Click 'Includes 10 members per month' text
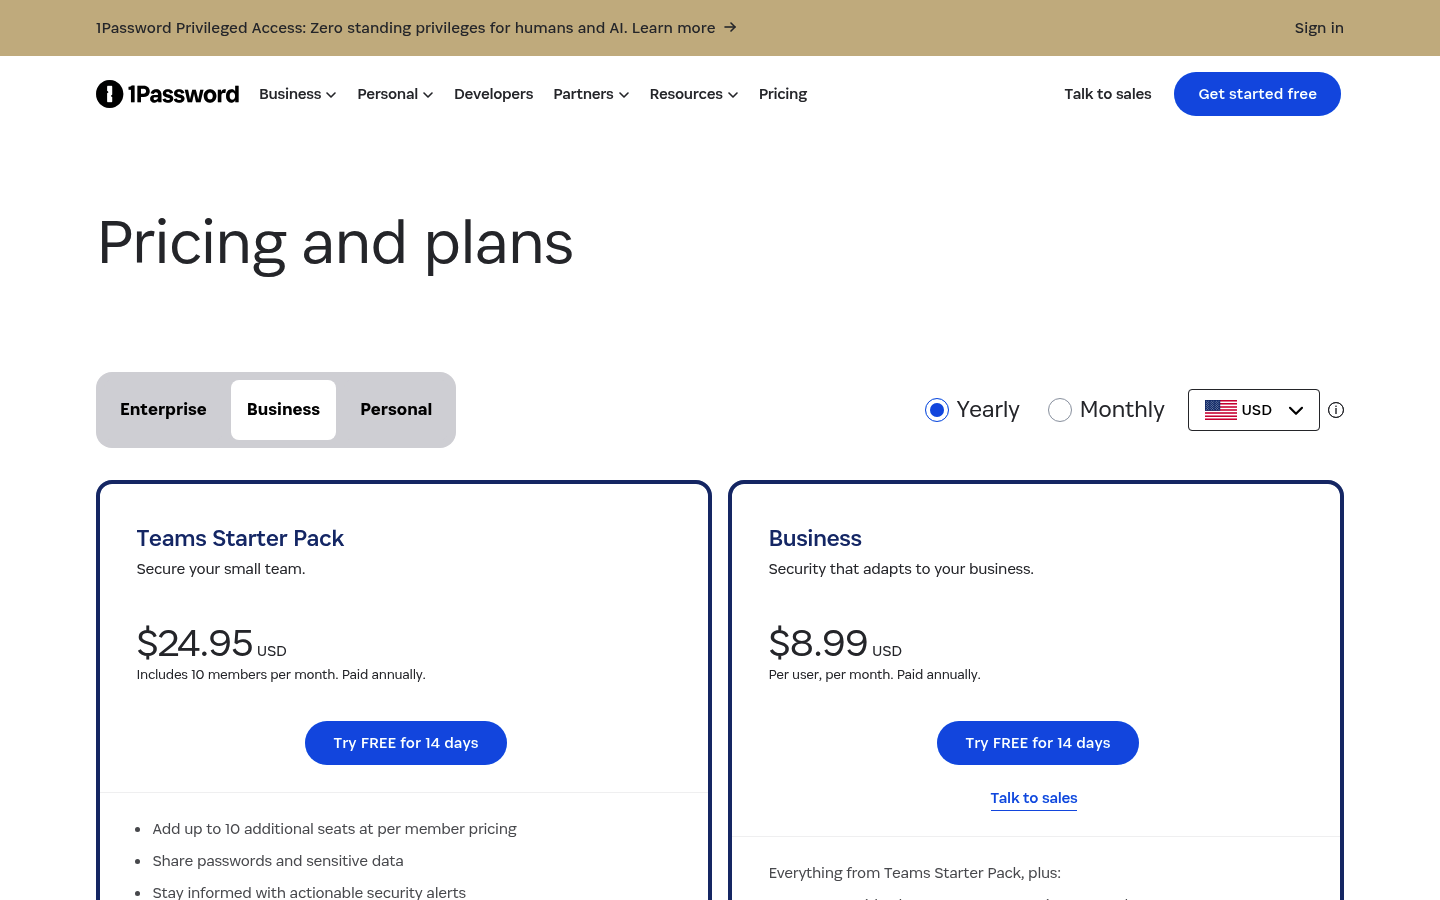This screenshot has width=1440, height=900. tap(281, 675)
